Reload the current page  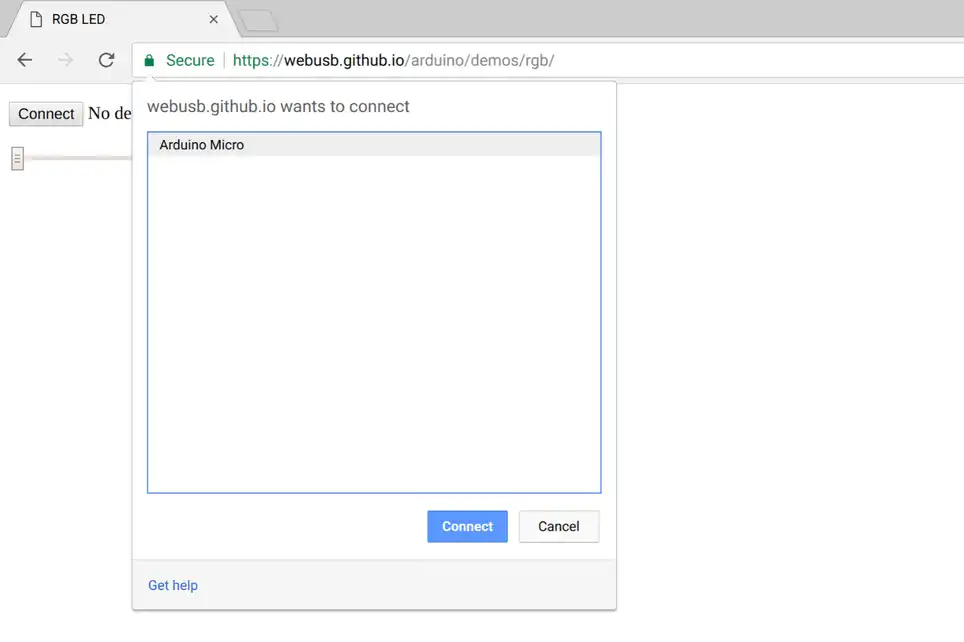pos(106,60)
